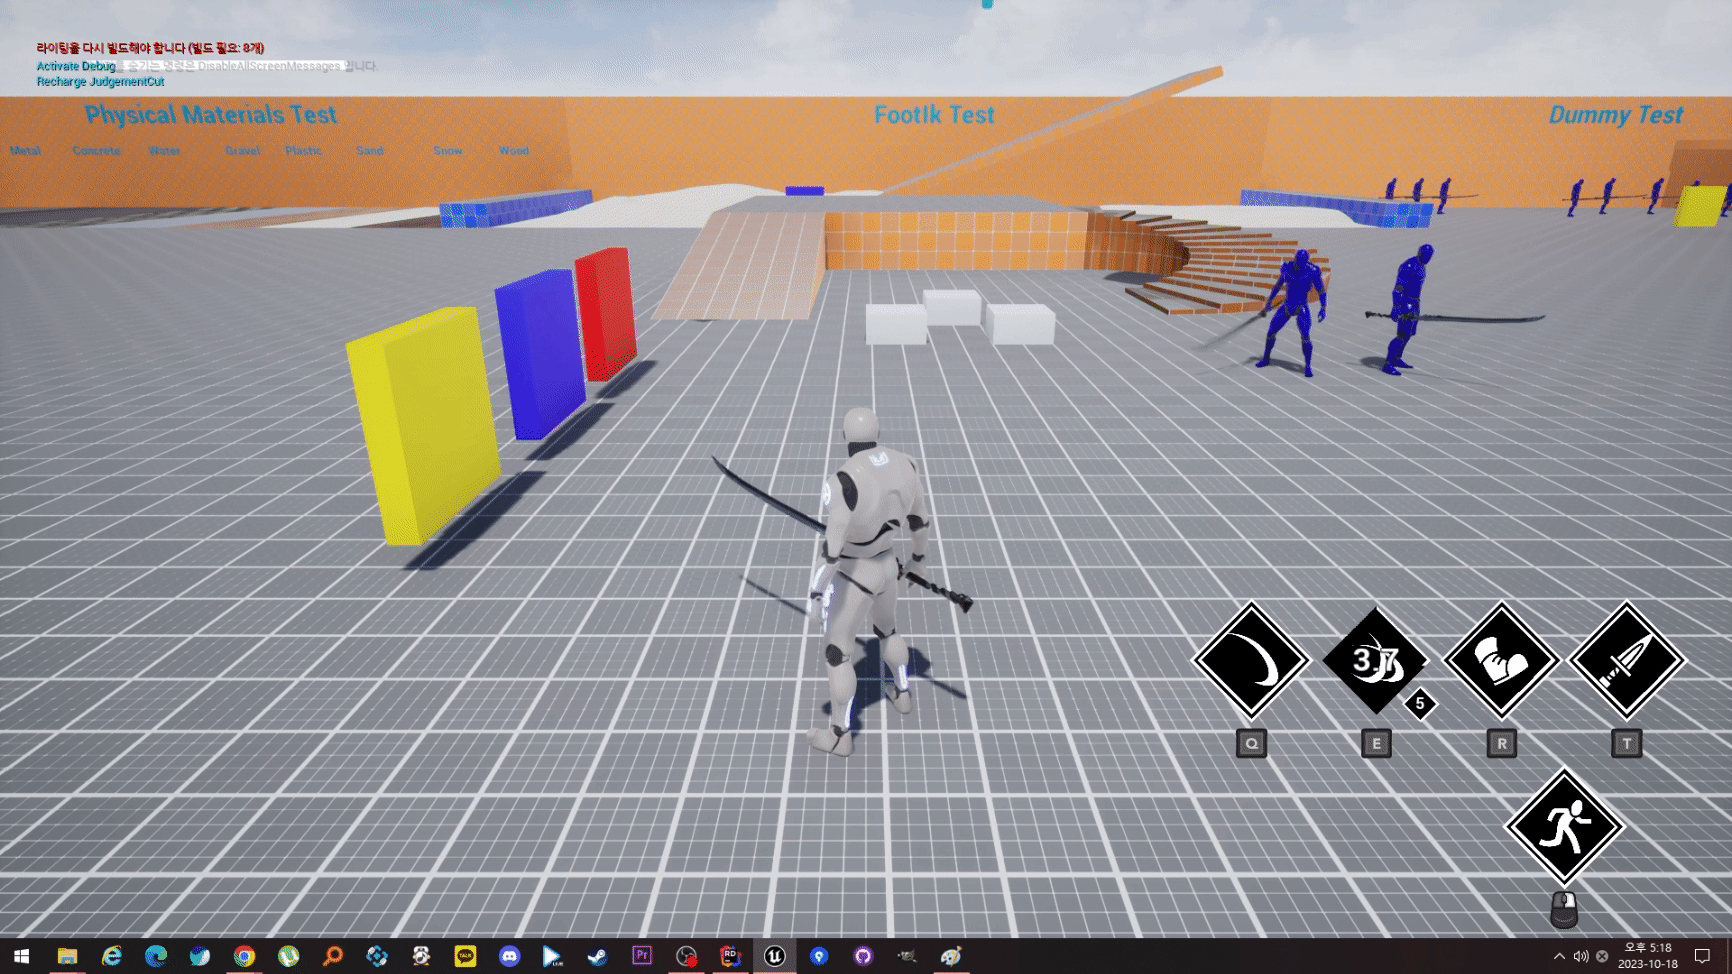Open GIMP from the taskbar
Image resolution: width=1732 pixels, height=974 pixels.
tap(907, 956)
